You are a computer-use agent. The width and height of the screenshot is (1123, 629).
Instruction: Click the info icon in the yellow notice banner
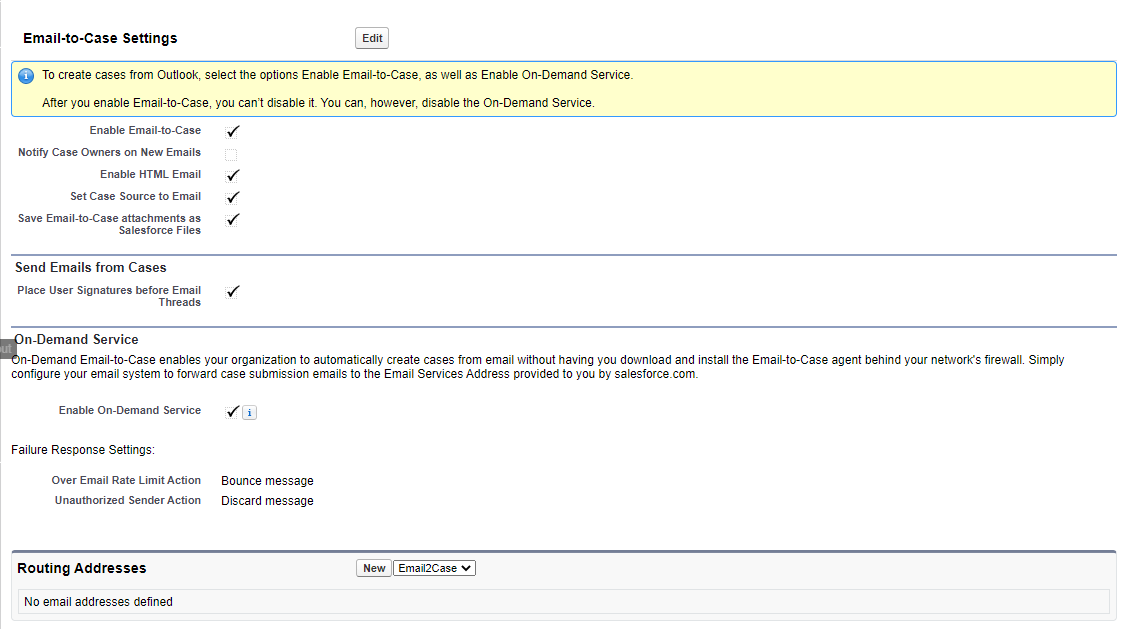coord(26,76)
